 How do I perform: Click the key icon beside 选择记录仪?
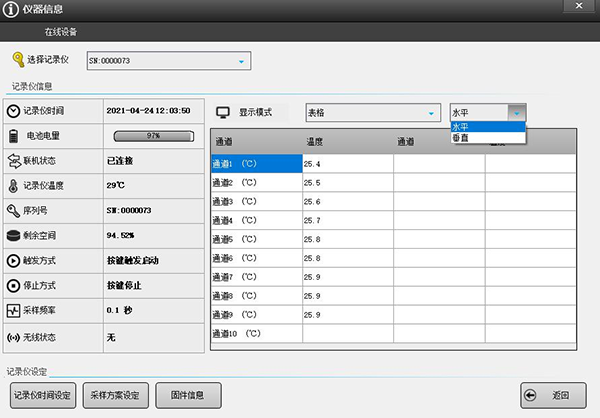18,60
